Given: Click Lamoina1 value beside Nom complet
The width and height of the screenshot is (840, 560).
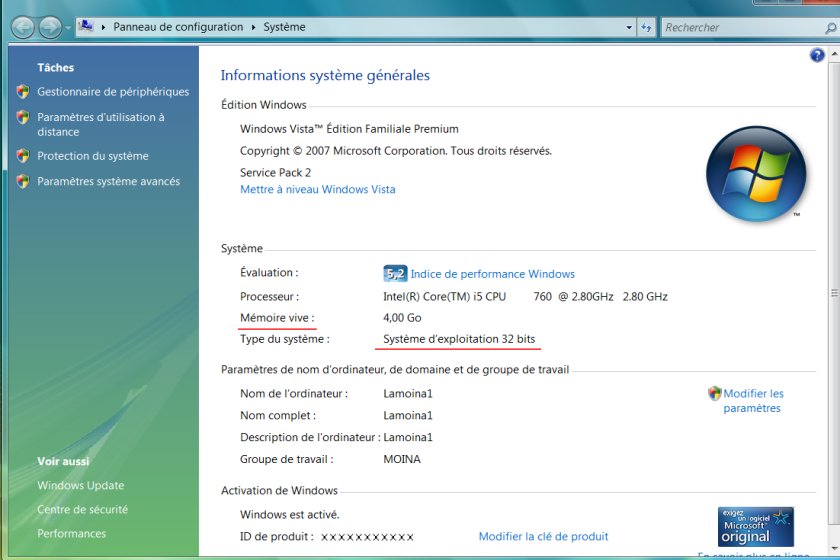Looking at the screenshot, I should 408,415.
